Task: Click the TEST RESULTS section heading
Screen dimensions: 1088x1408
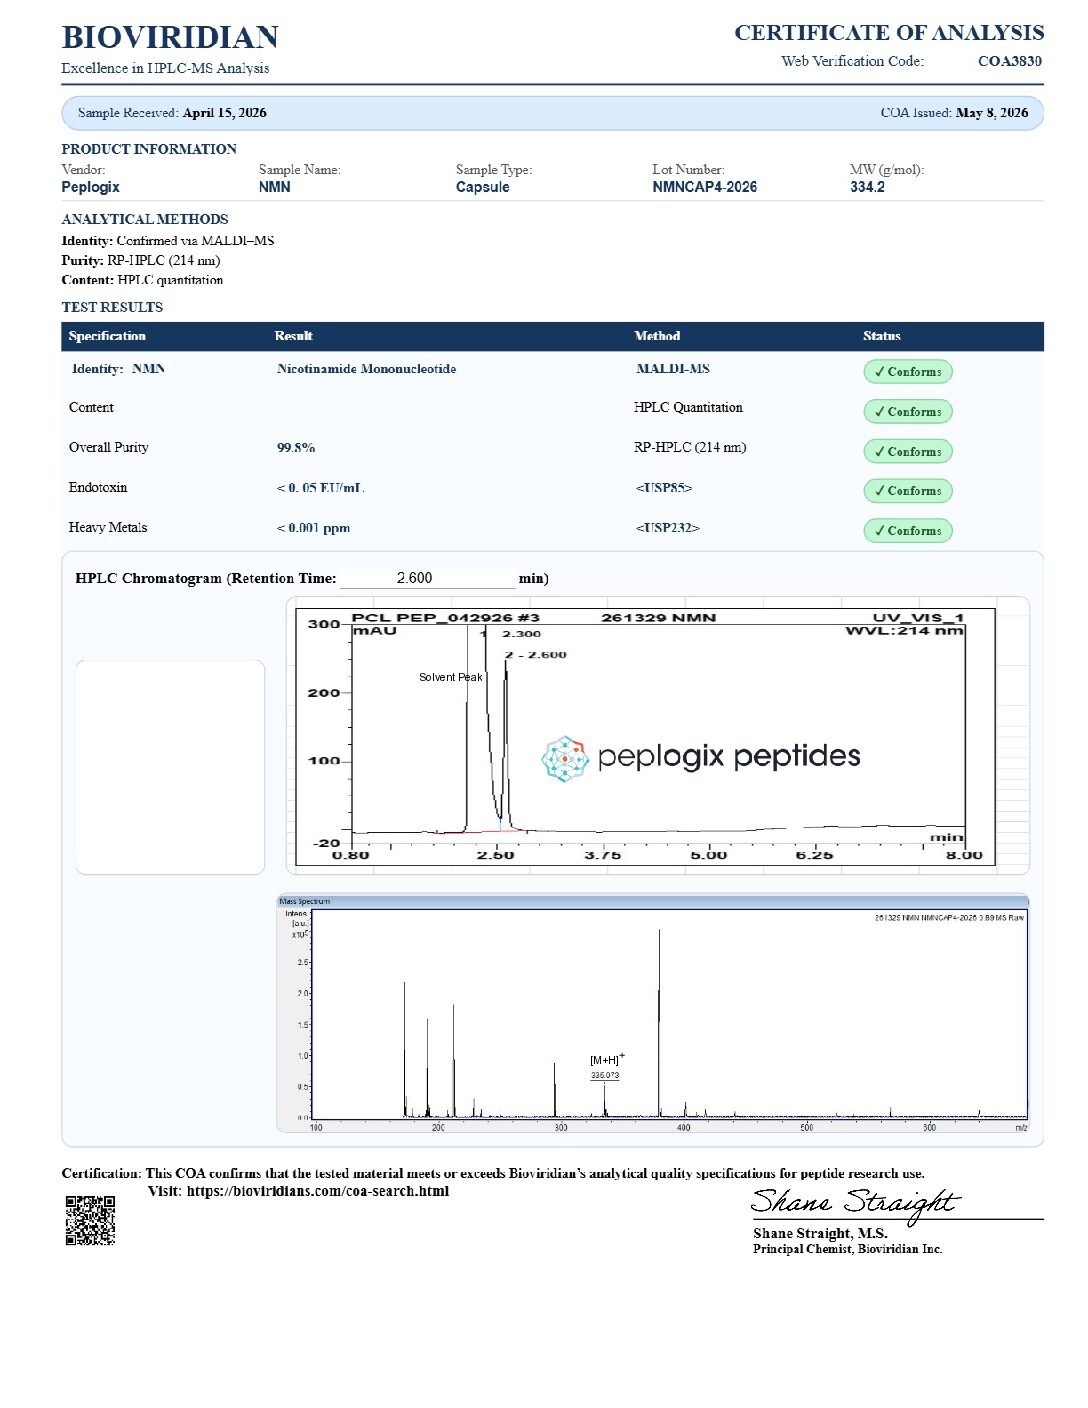Action: 112,307
